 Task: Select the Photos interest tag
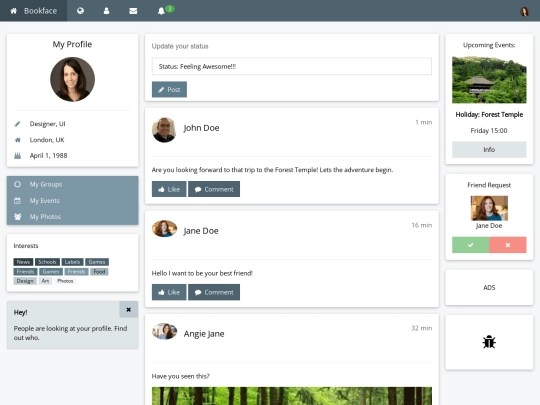pyautogui.click(x=65, y=281)
